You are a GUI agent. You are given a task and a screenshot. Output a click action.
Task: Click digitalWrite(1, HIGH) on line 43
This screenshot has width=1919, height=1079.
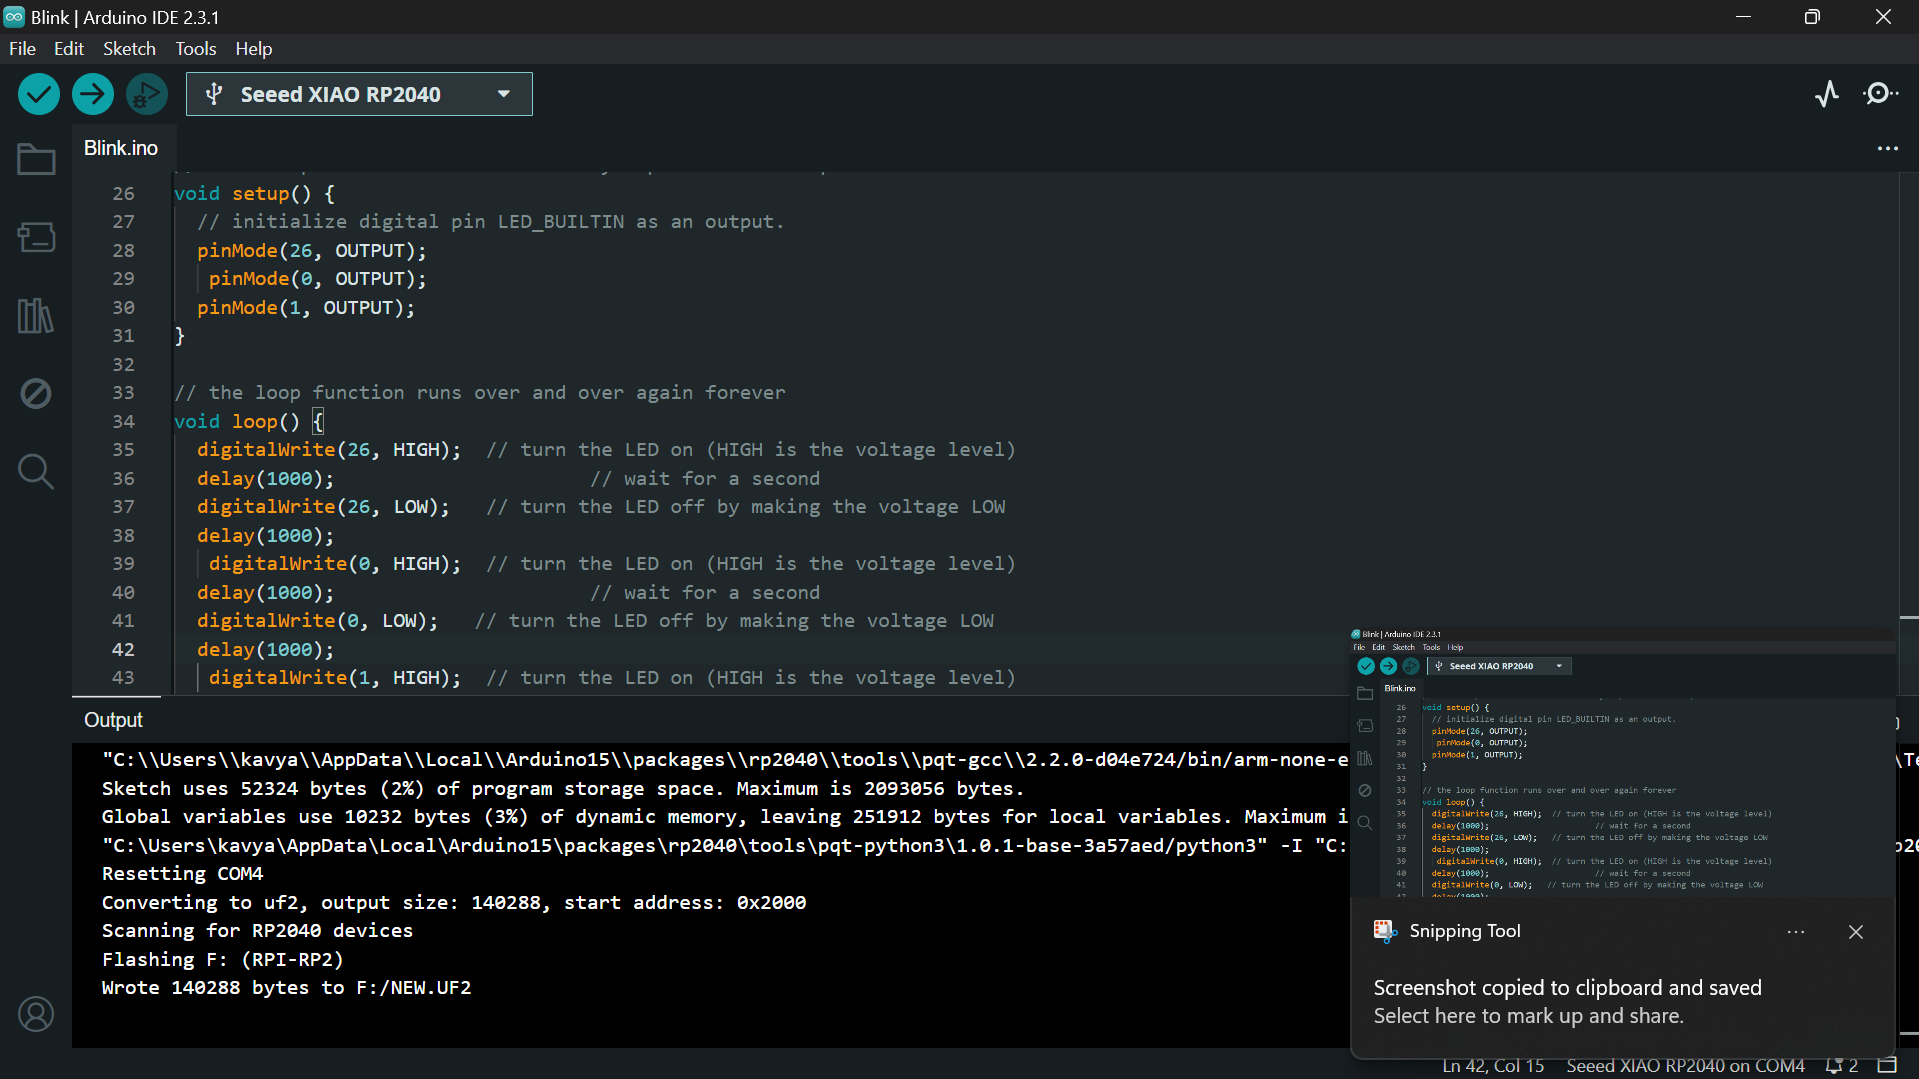pyautogui.click(x=335, y=678)
